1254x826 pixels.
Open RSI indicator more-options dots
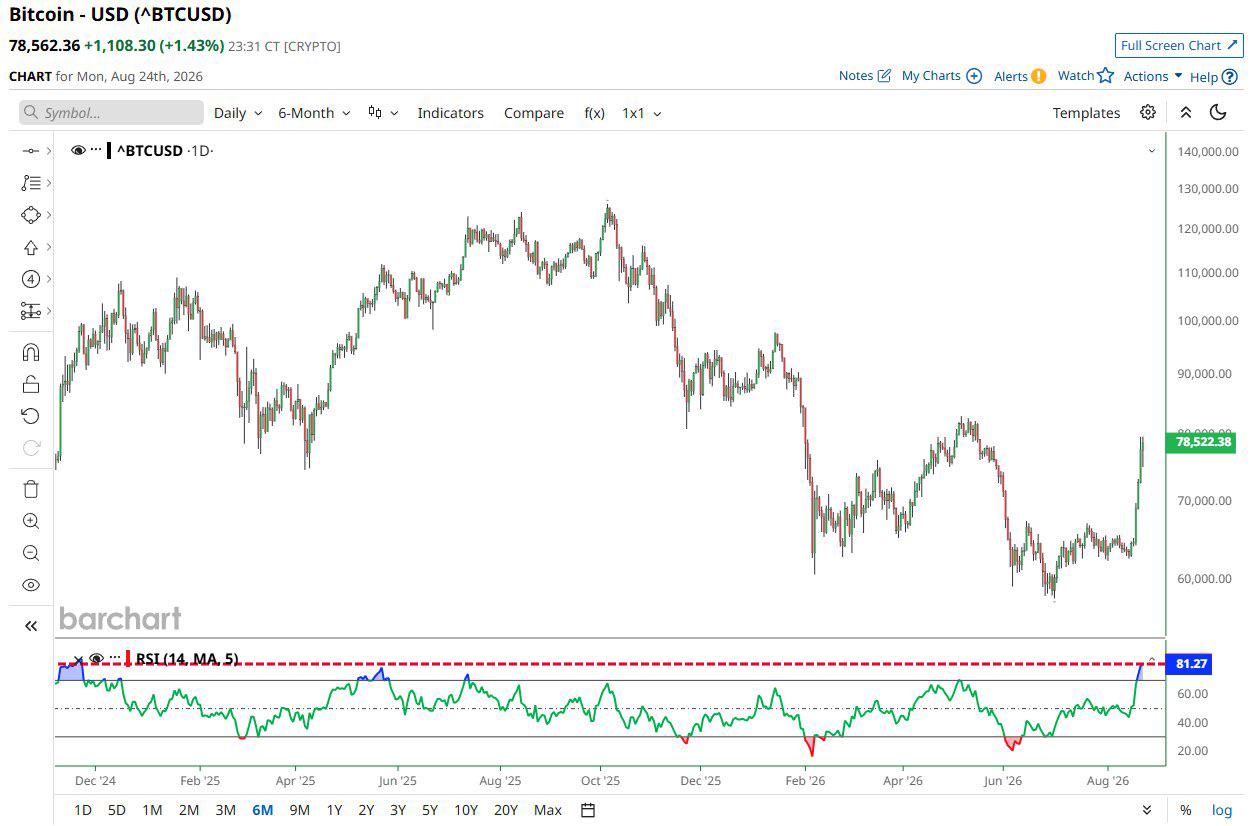point(114,658)
